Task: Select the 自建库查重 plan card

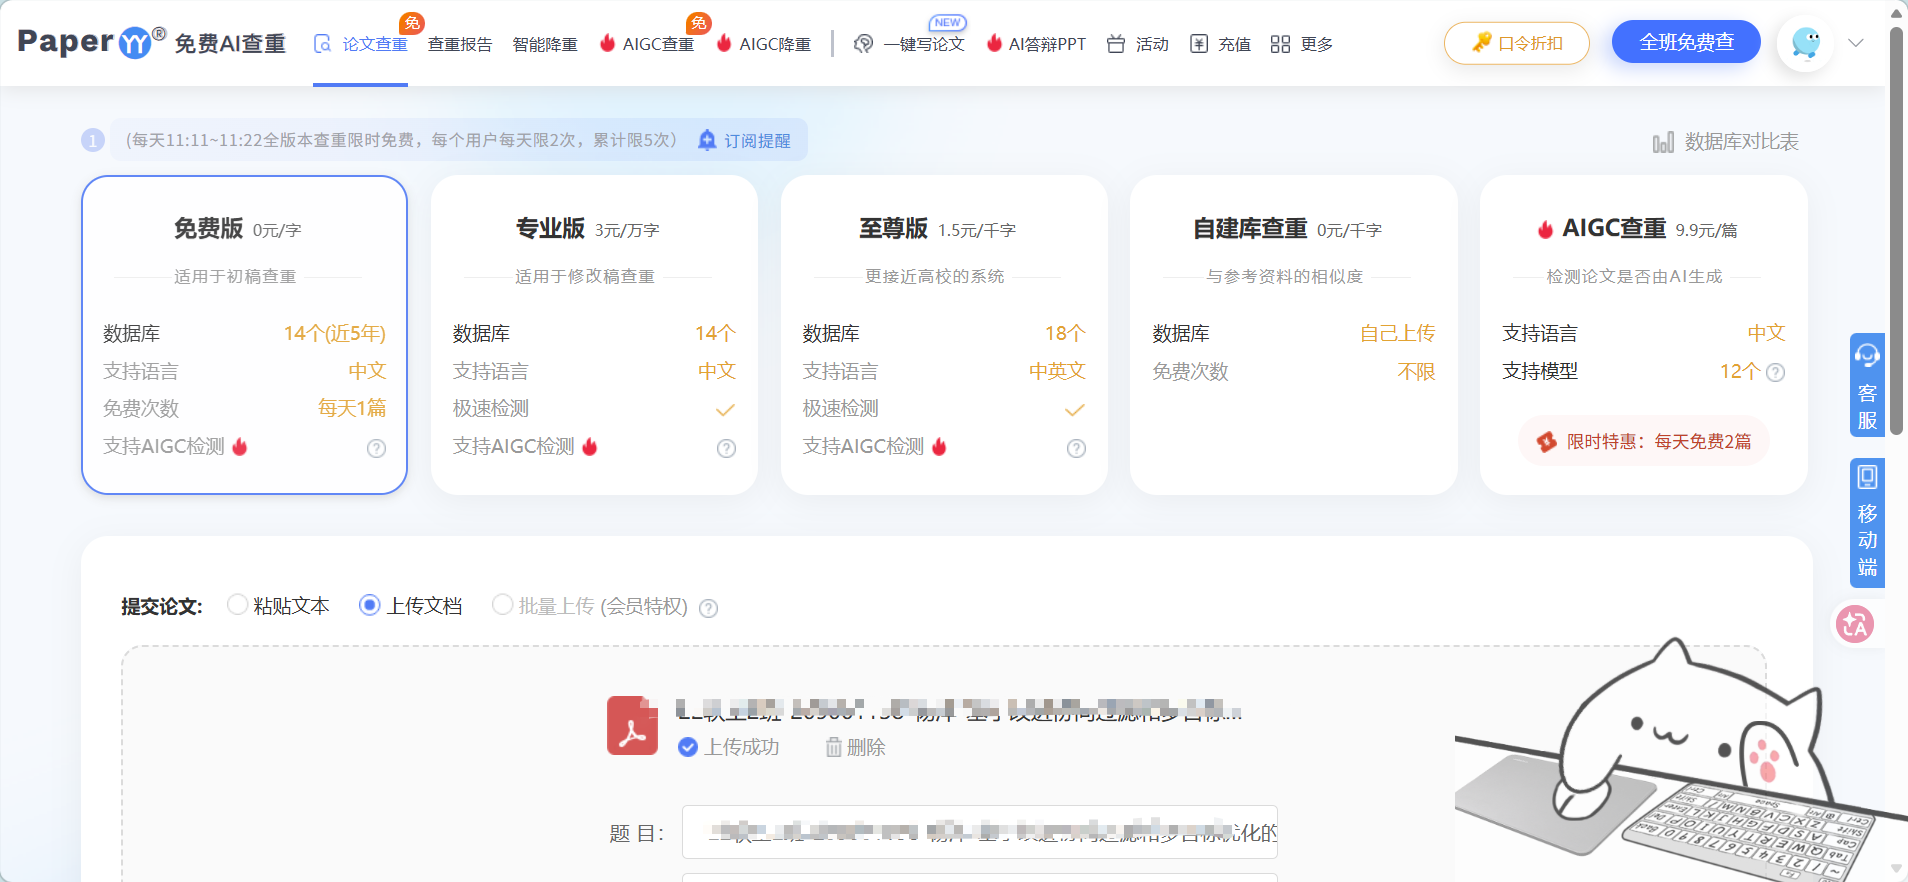Action: click(1294, 335)
